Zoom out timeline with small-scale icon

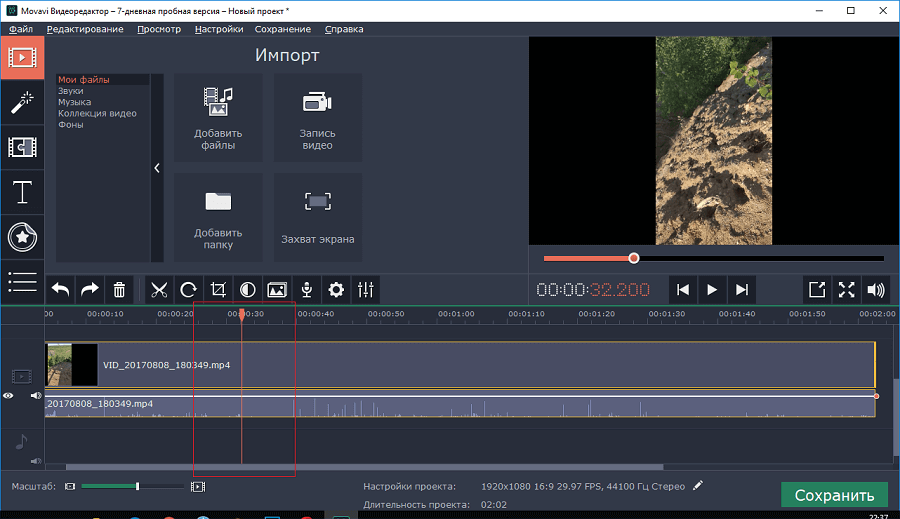[x=70, y=486]
